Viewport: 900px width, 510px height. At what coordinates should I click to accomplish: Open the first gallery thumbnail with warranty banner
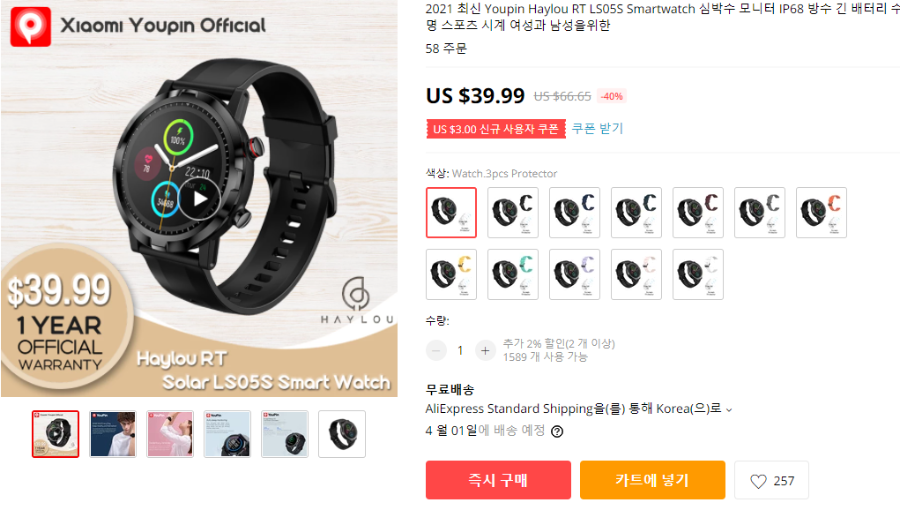coord(56,434)
